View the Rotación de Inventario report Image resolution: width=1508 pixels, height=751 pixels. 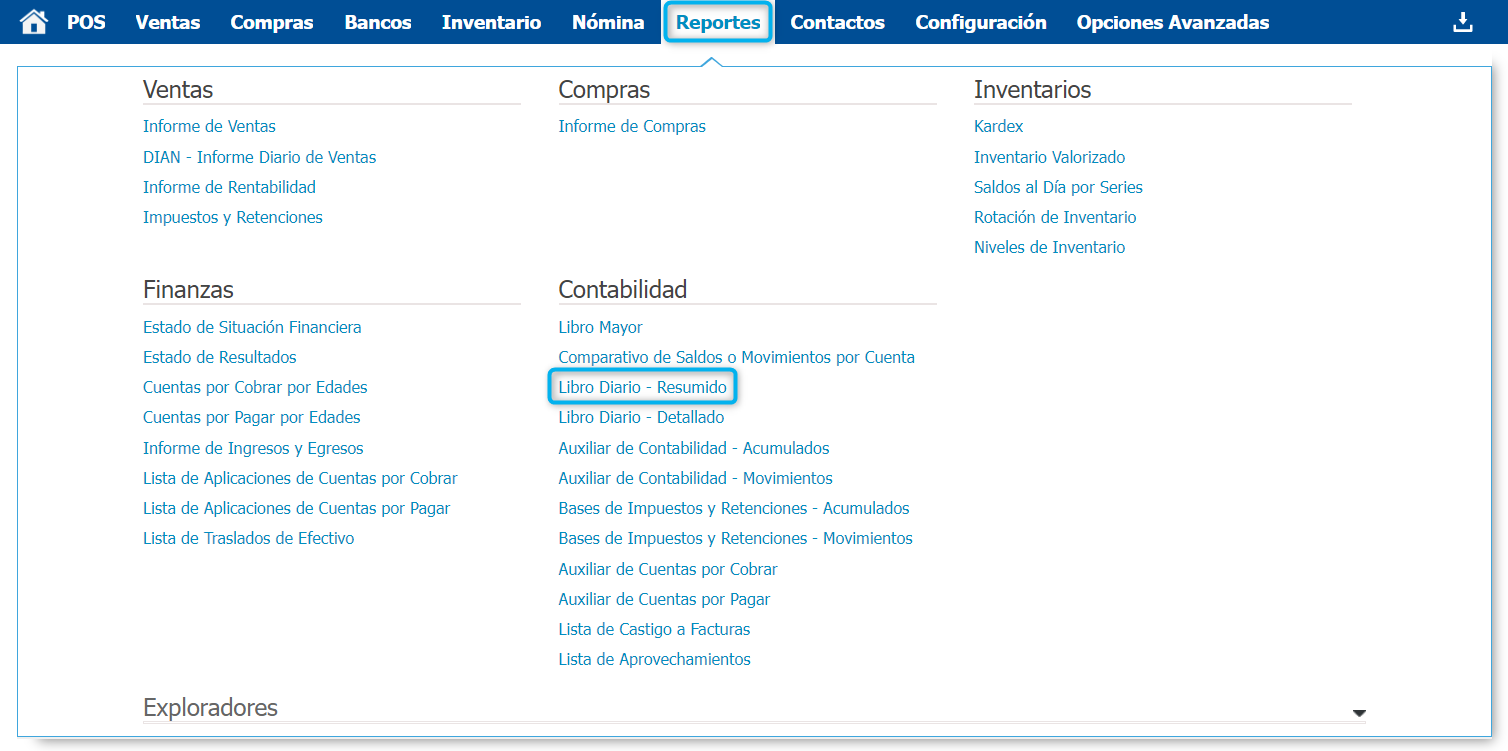1054,217
